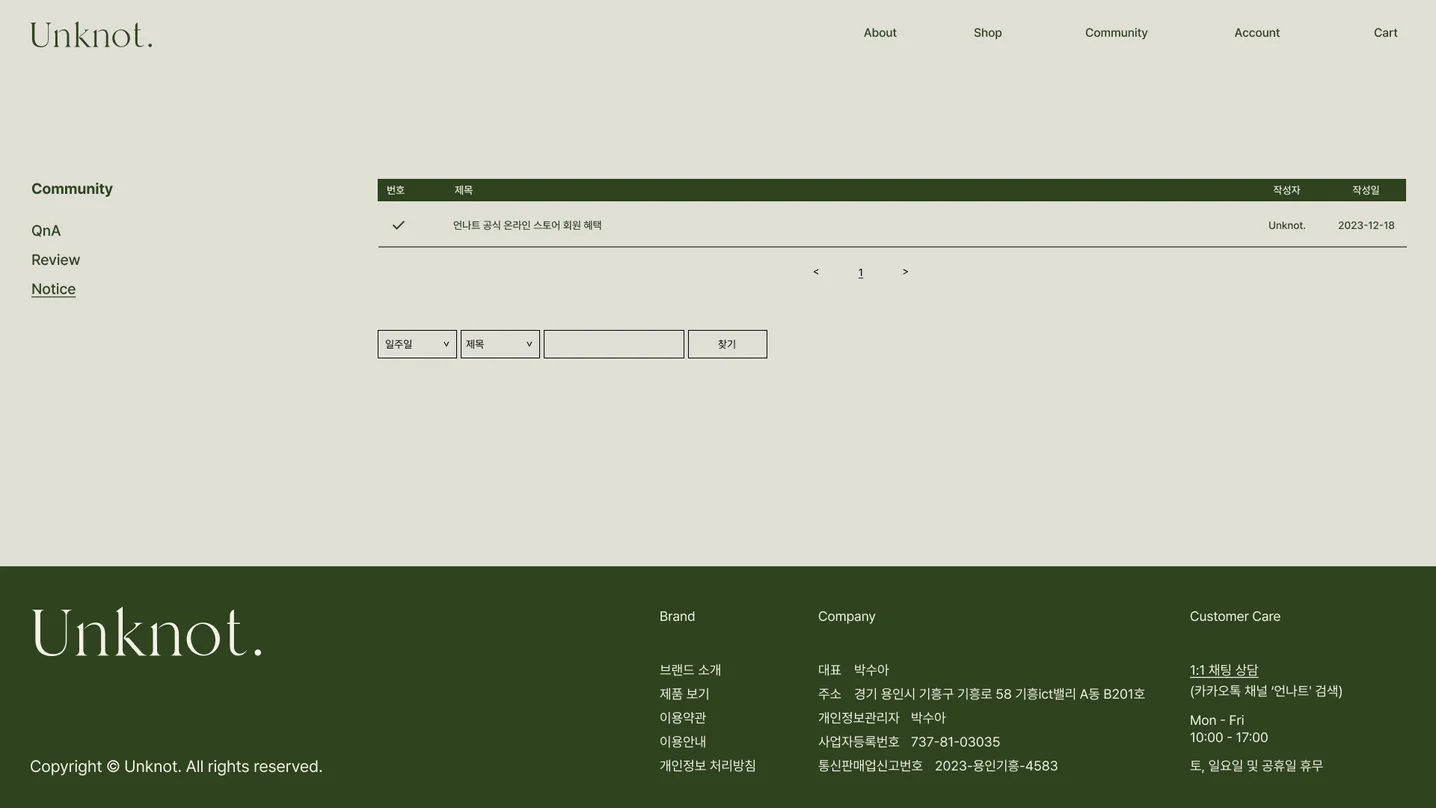
Task: Click the 작성자 column header
Action: 1287,190
